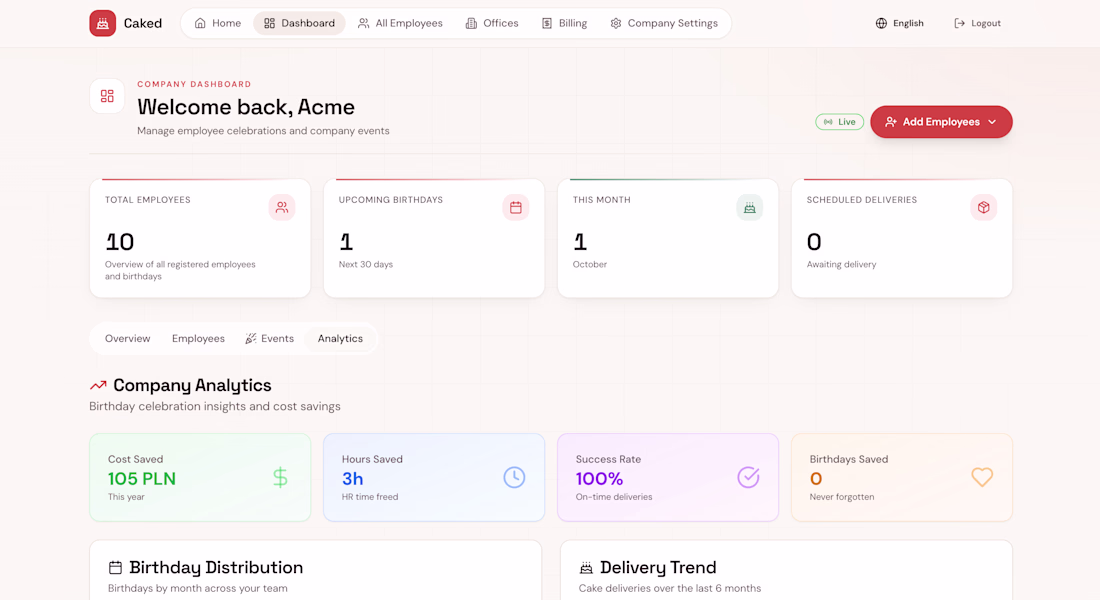Click the heart icon in Birthdays Saved
1100x600 pixels.
(982, 477)
